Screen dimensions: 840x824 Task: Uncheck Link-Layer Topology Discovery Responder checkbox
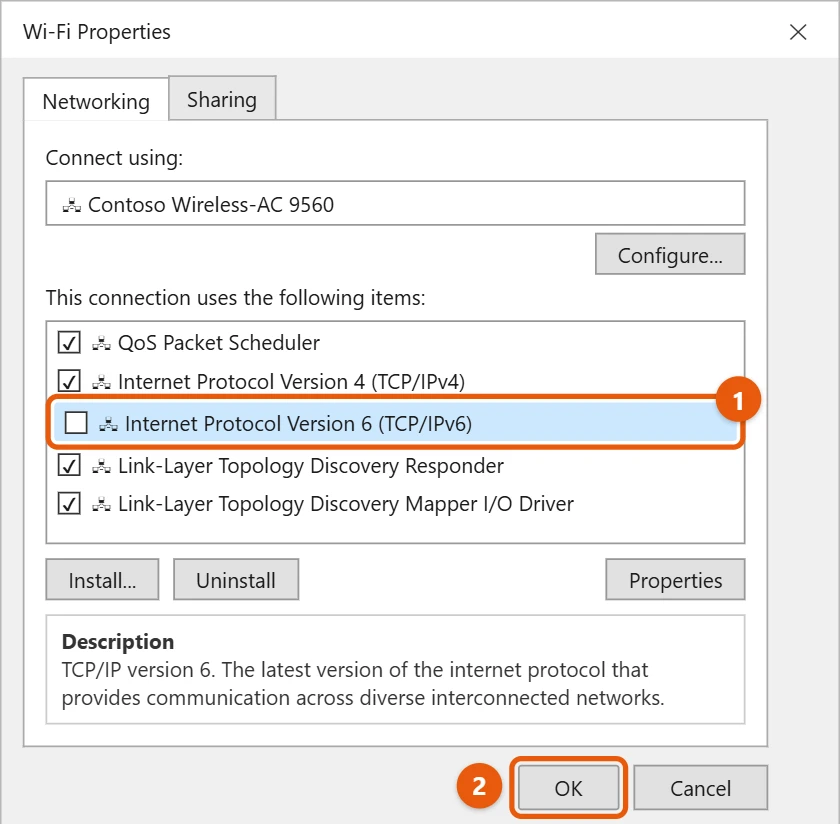coord(69,466)
